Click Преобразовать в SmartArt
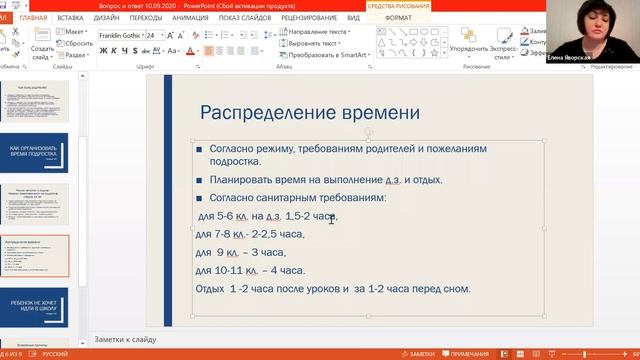This screenshot has width=640, height=360. [x=325, y=55]
